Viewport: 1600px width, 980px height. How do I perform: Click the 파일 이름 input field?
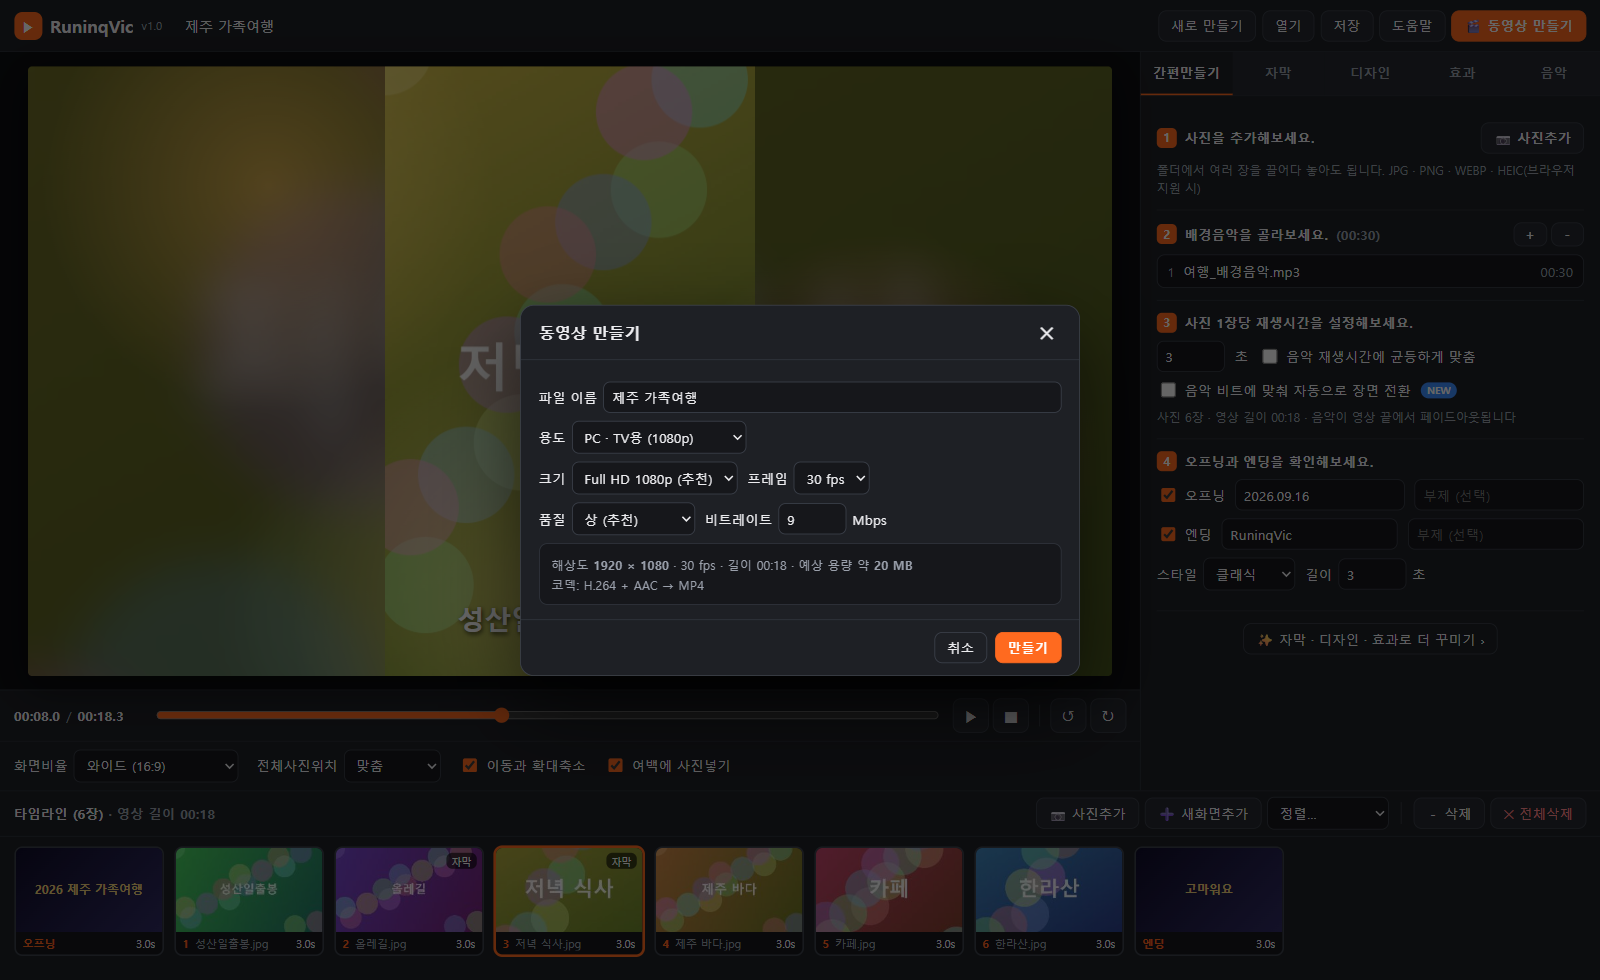coord(832,397)
